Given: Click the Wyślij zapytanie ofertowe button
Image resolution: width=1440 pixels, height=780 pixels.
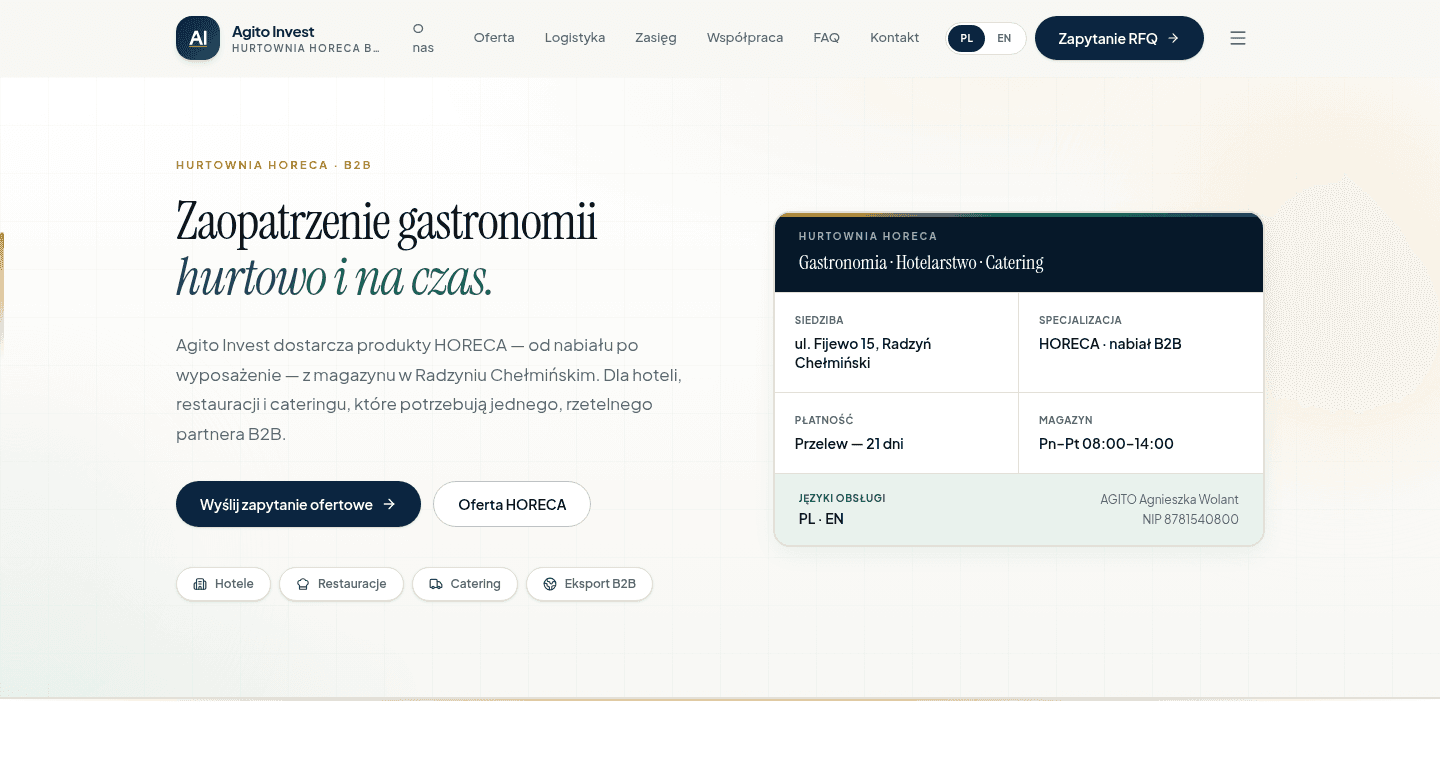Looking at the screenshot, I should 298,504.
